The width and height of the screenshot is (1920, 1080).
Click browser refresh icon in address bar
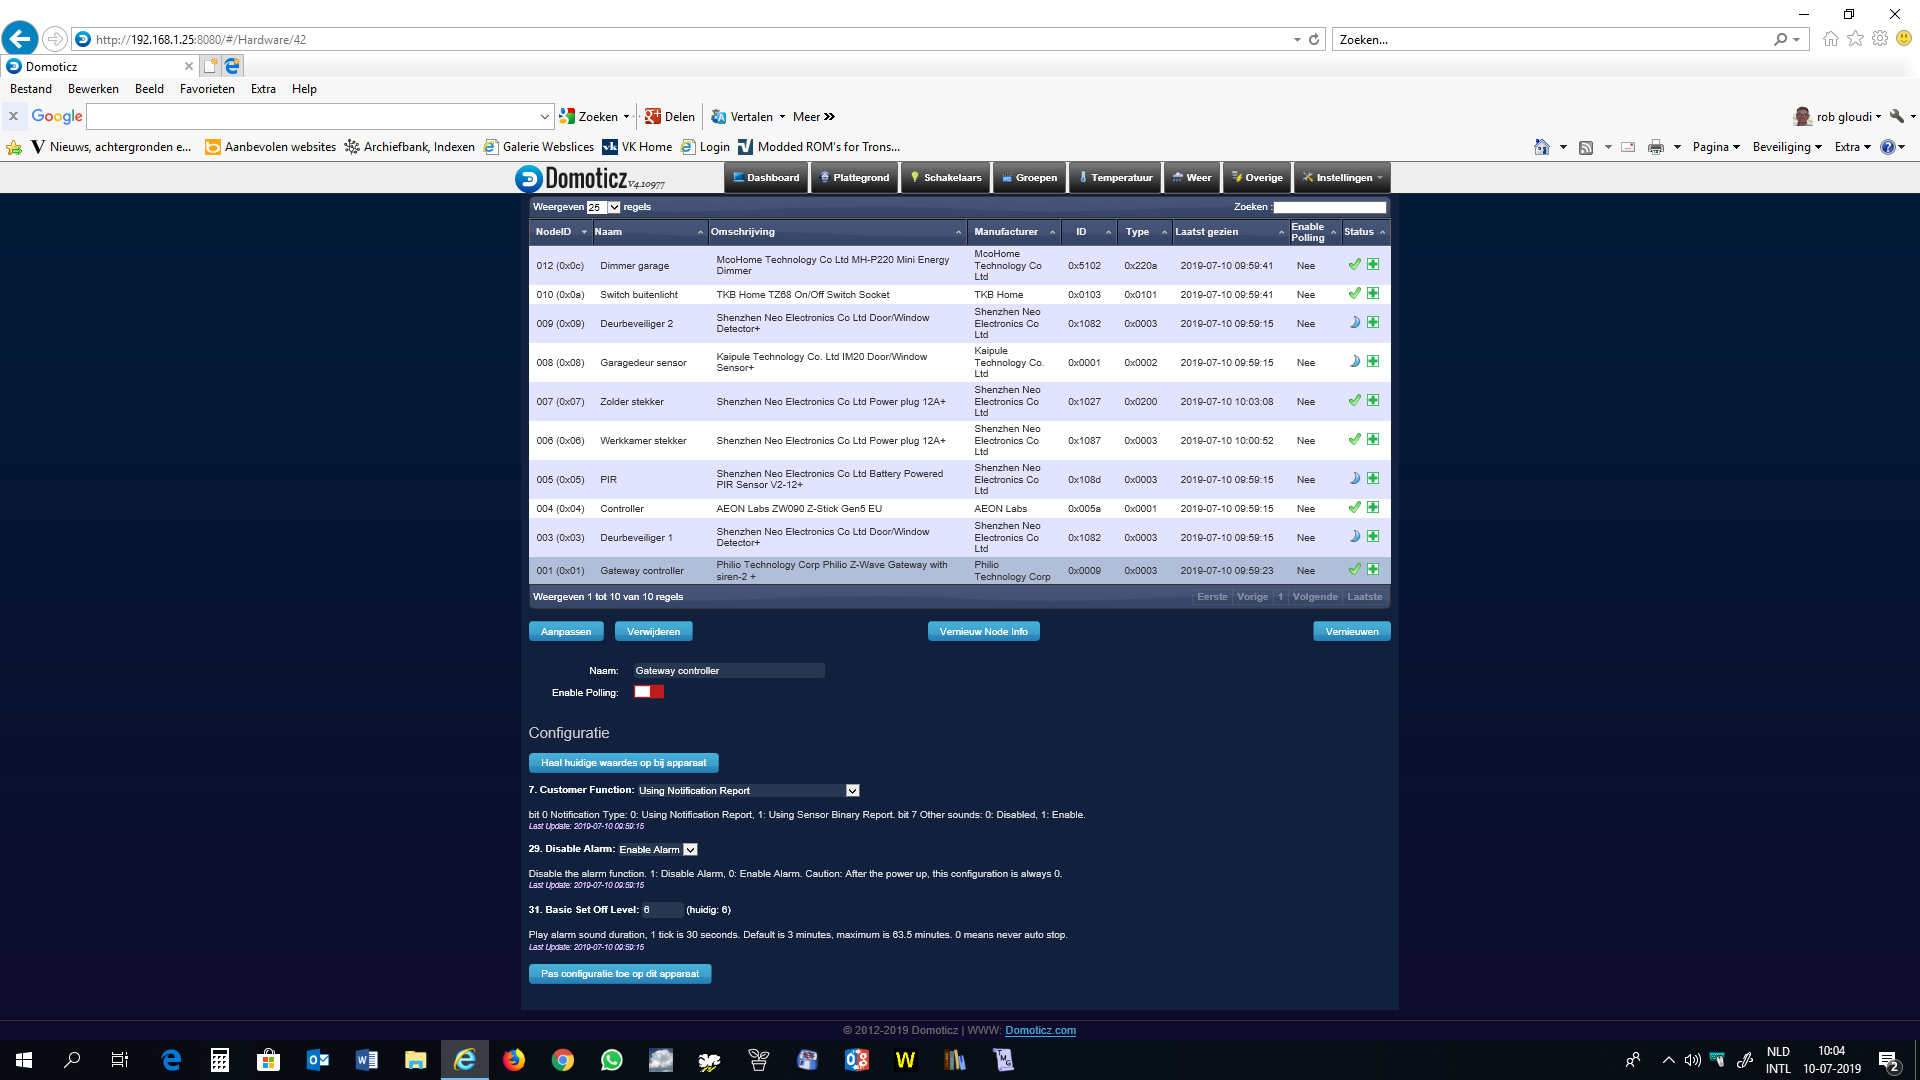pyautogui.click(x=1314, y=40)
